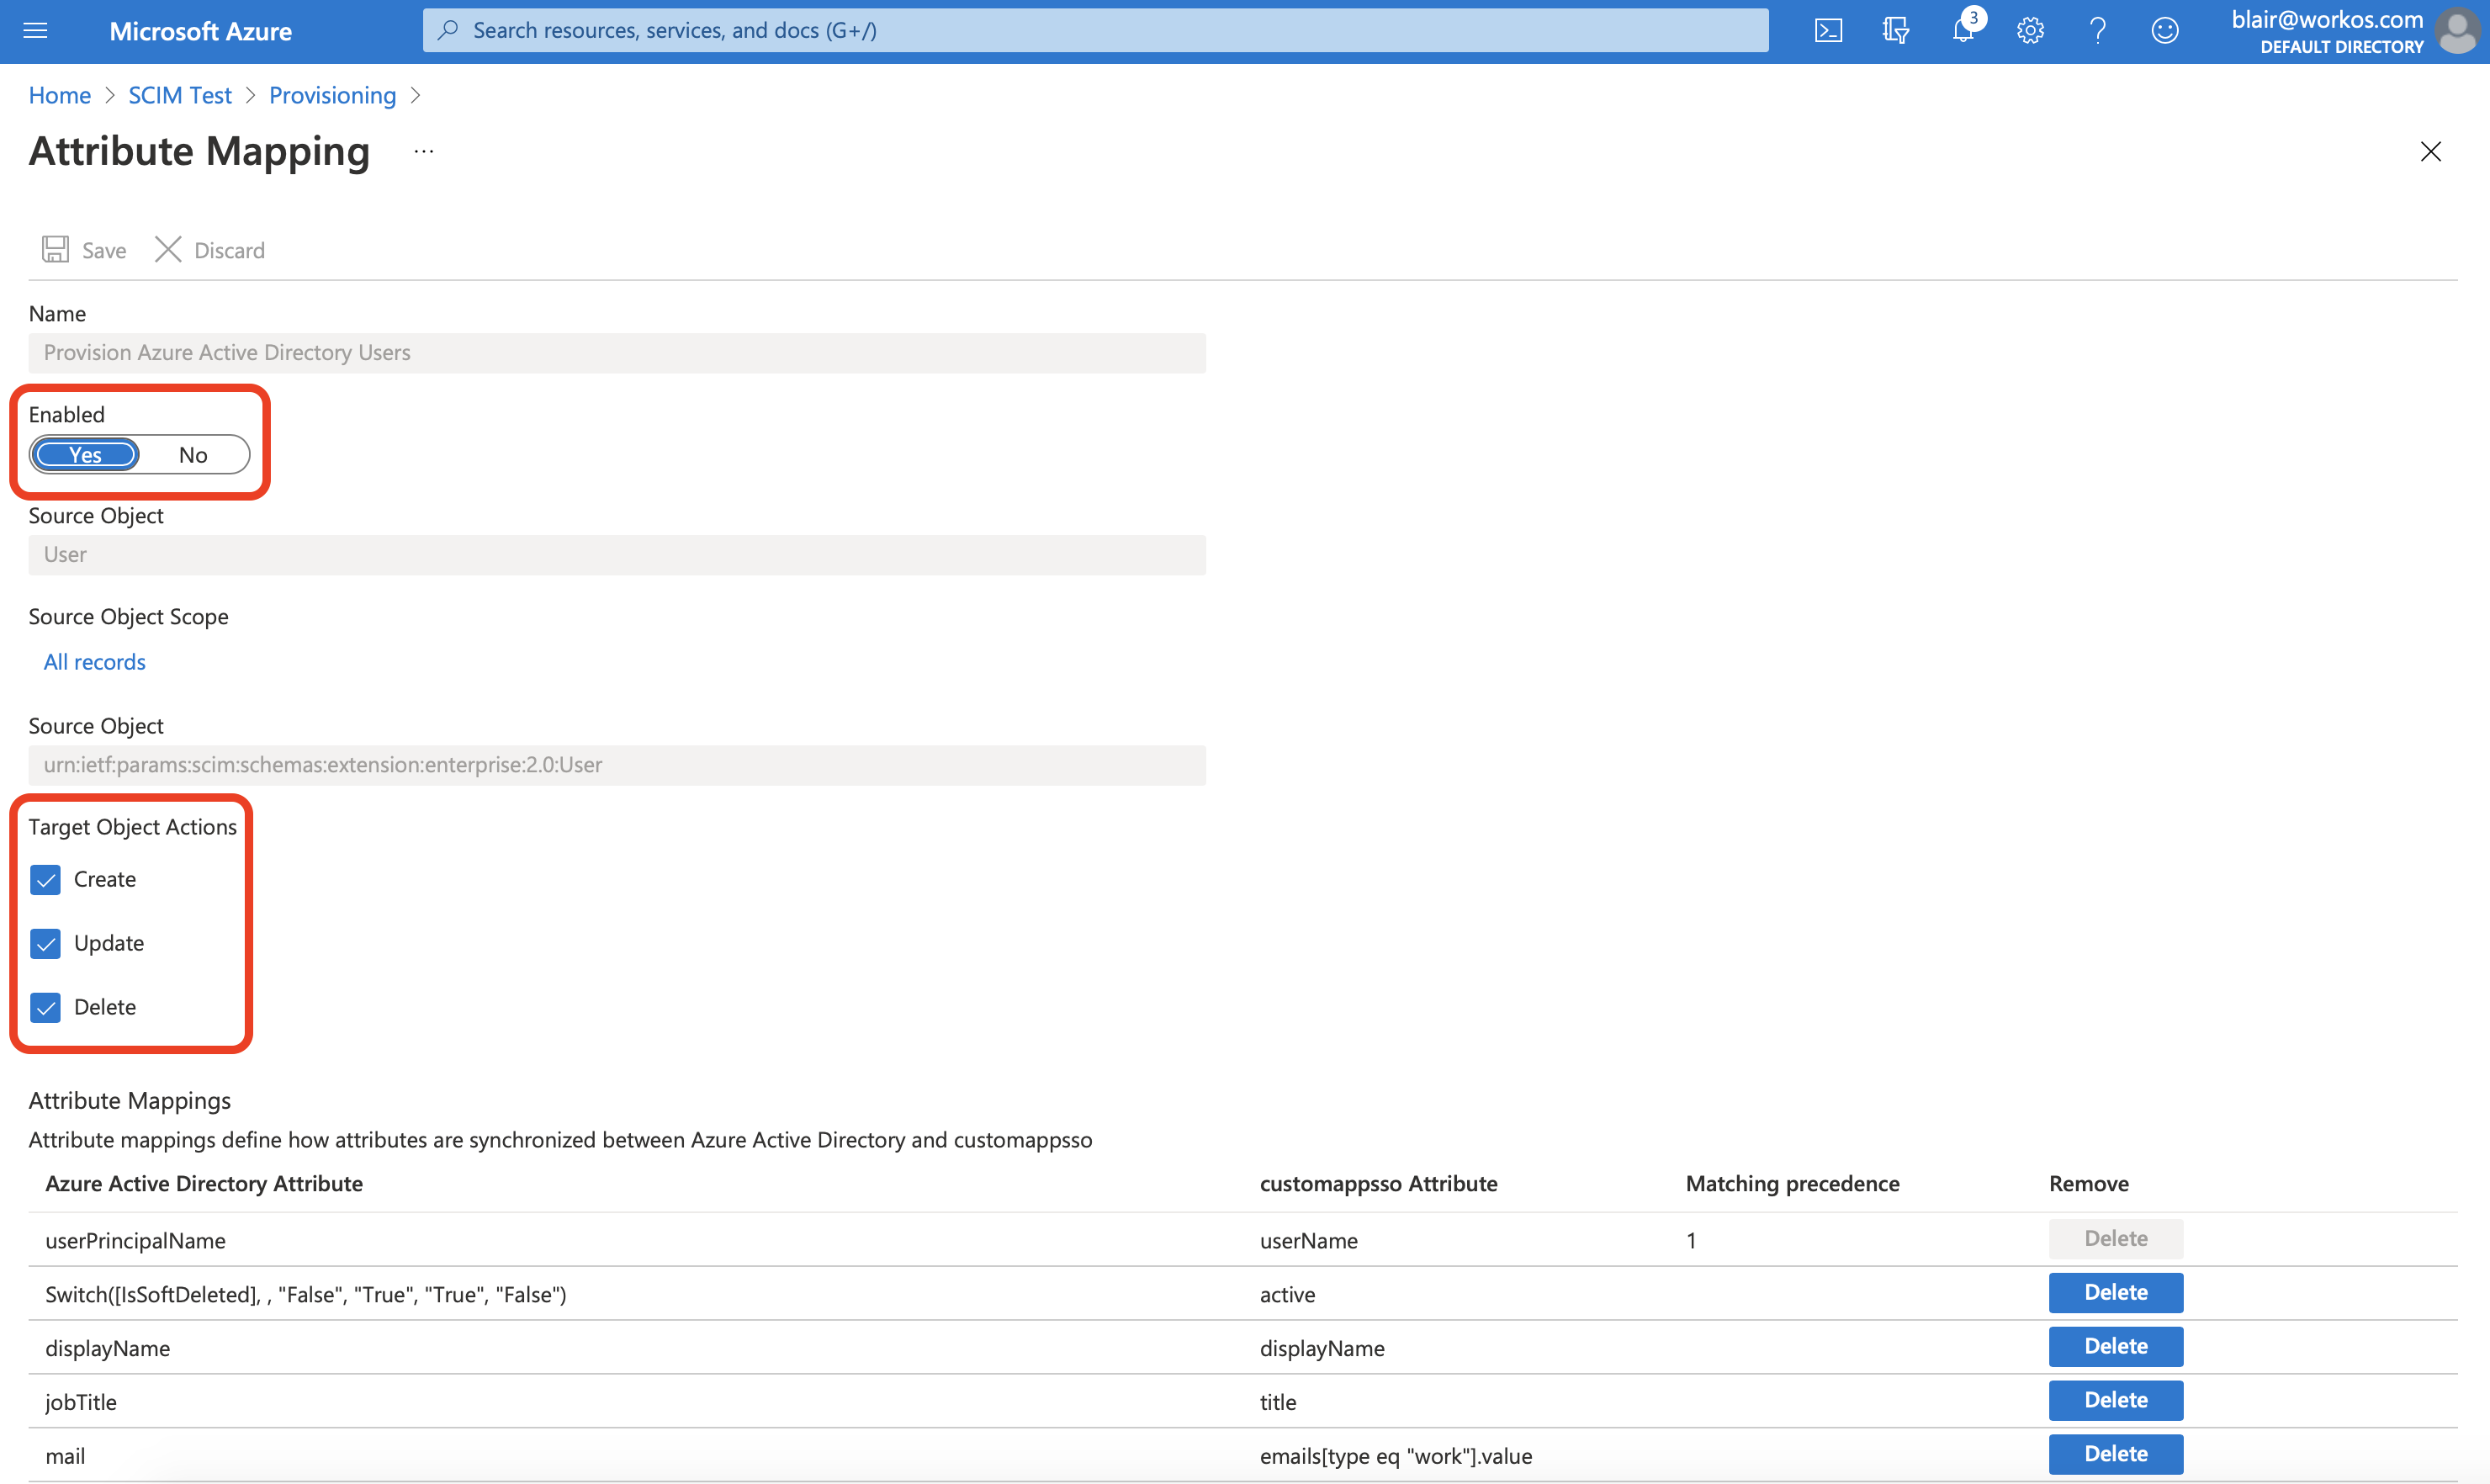
Task: Uncheck the Update target action
Action: (x=46, y=943)
